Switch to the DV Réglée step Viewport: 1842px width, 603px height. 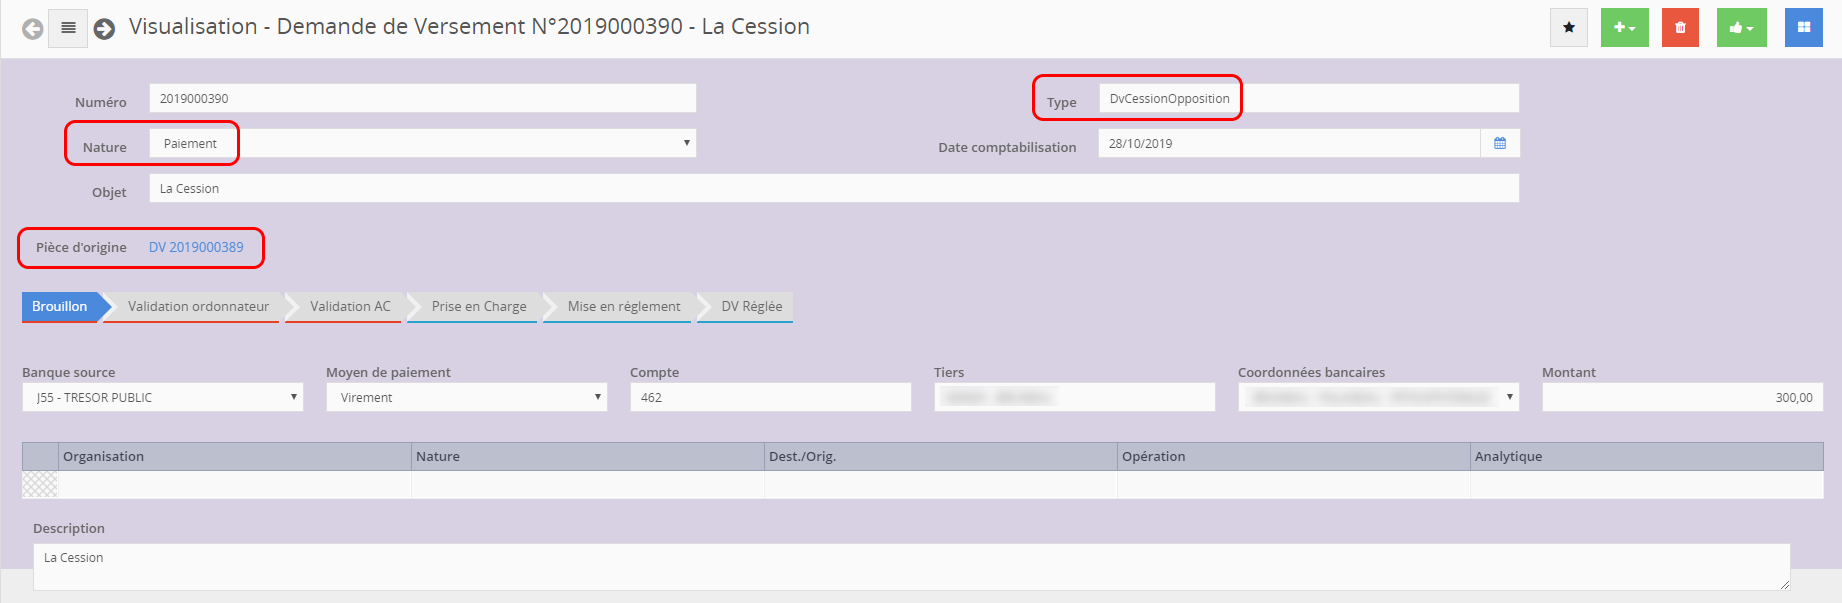point(751,306)
